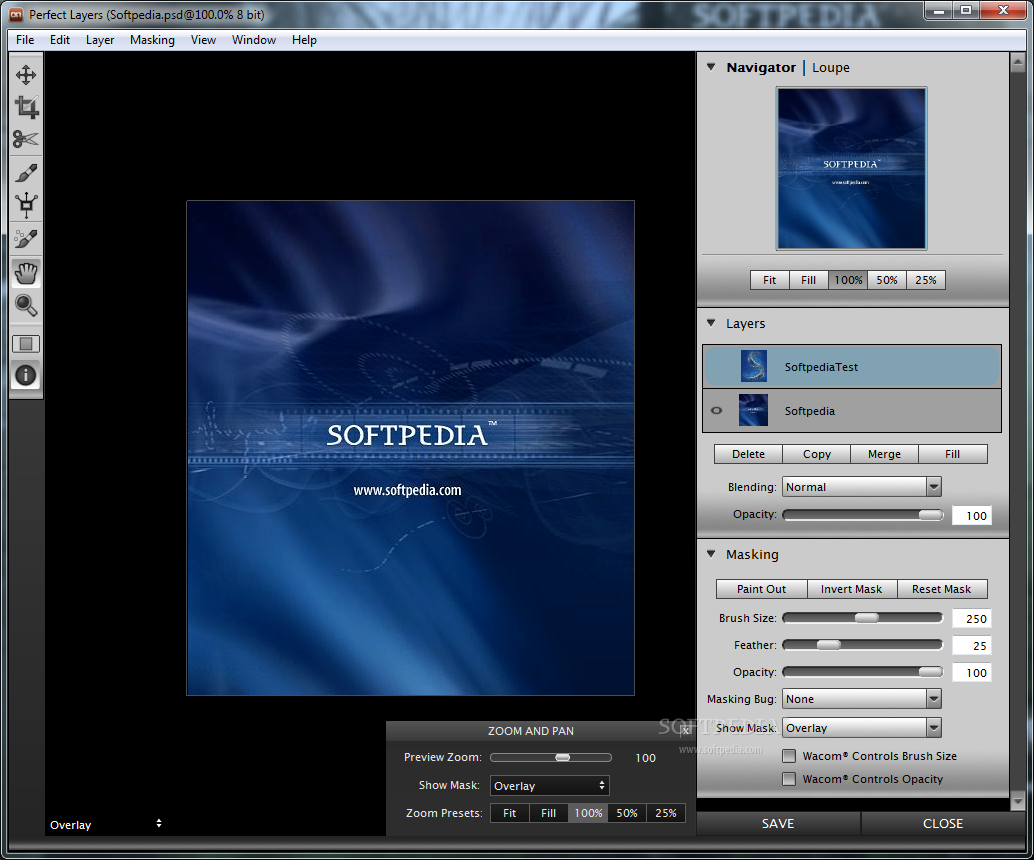The width and height of the screenshot is (1034, 860).
Task: Collapse the Masking panel
Action: (711, 554)
